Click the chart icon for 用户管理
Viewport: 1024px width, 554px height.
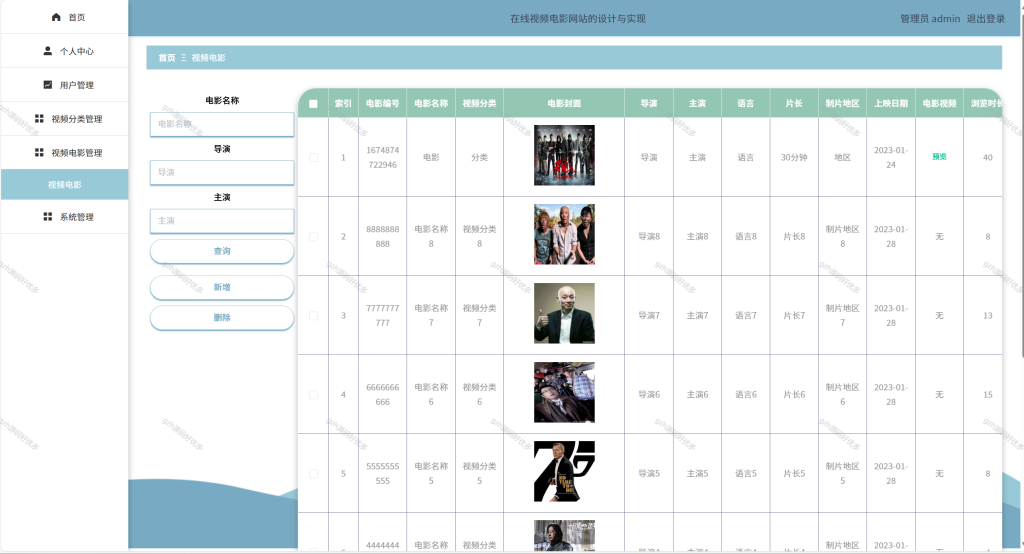tap(48, 84)
